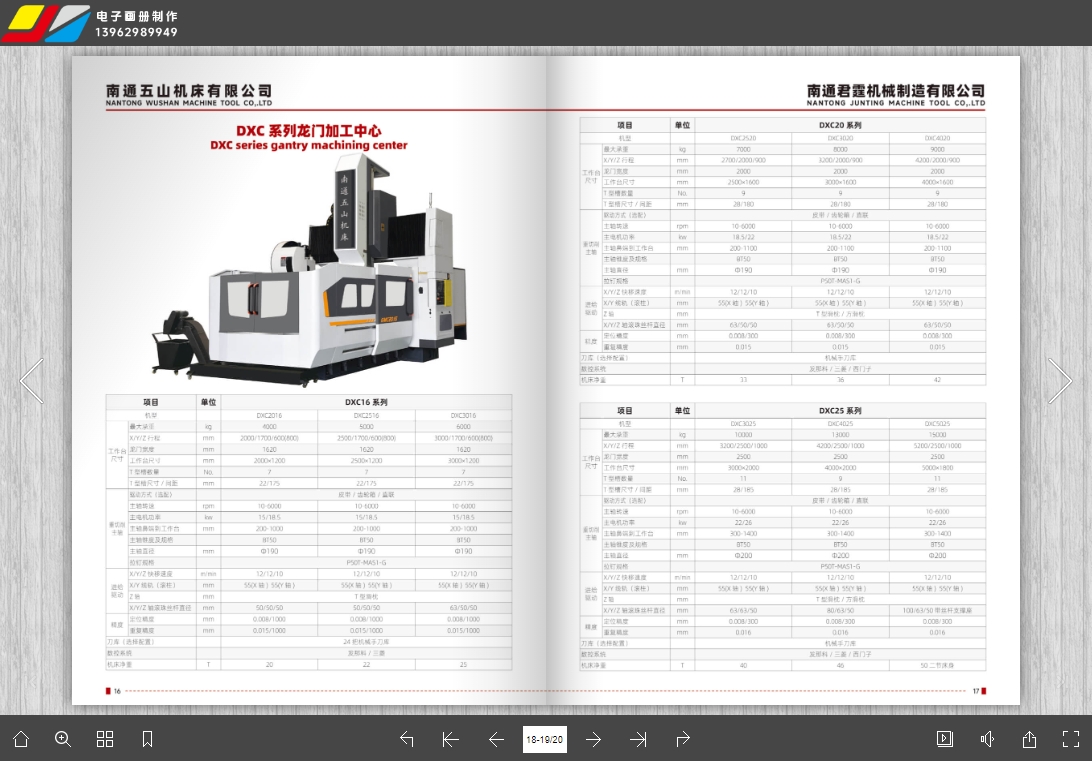Viewport: 1092px width, 761px height.
Task: Click the DXC20 系列 table header
Action: 840,125
